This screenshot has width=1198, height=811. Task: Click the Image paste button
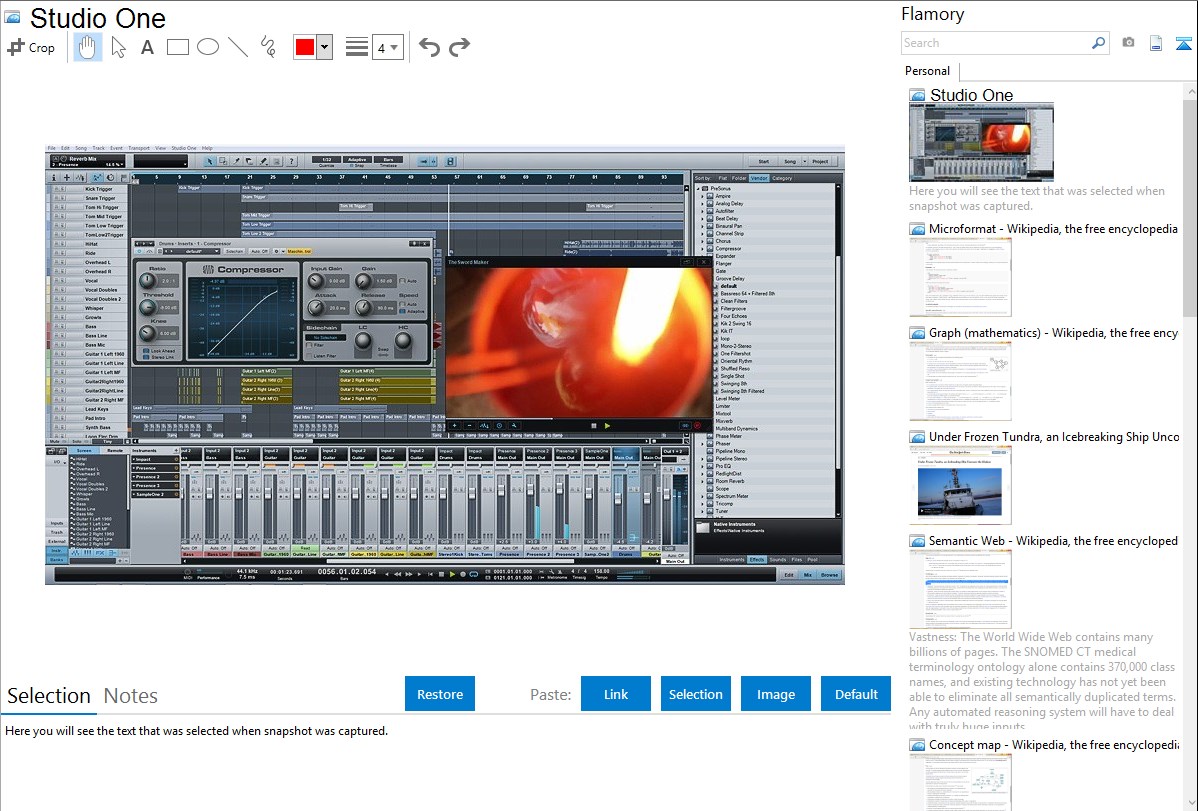(776, 694)
